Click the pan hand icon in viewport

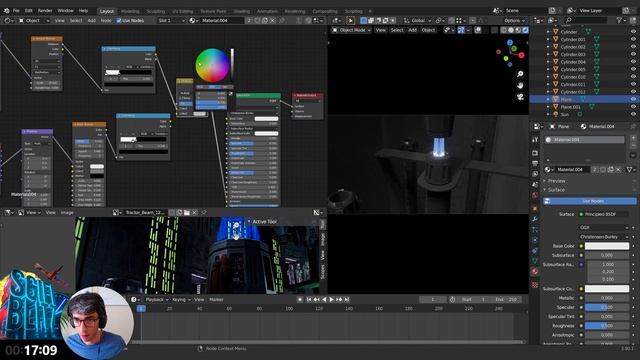coord(520,85)
